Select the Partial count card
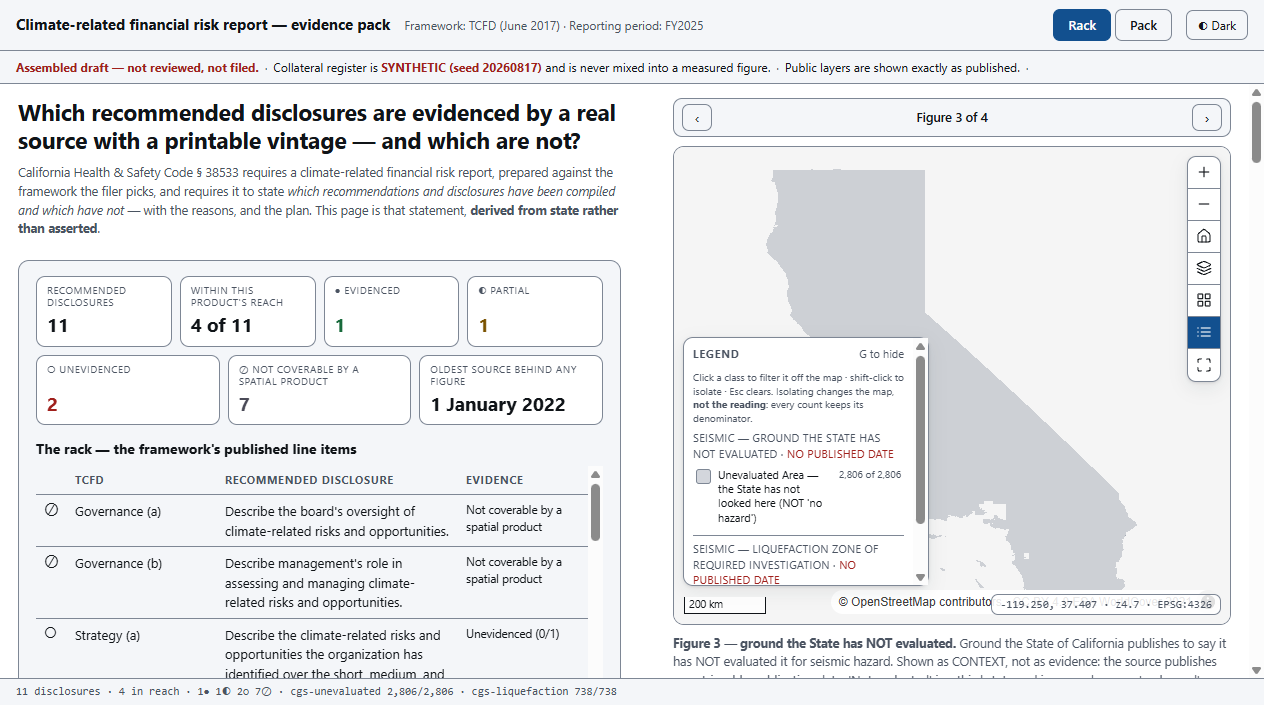Viewport: 1264px width, 705px height. coord(535,311)
